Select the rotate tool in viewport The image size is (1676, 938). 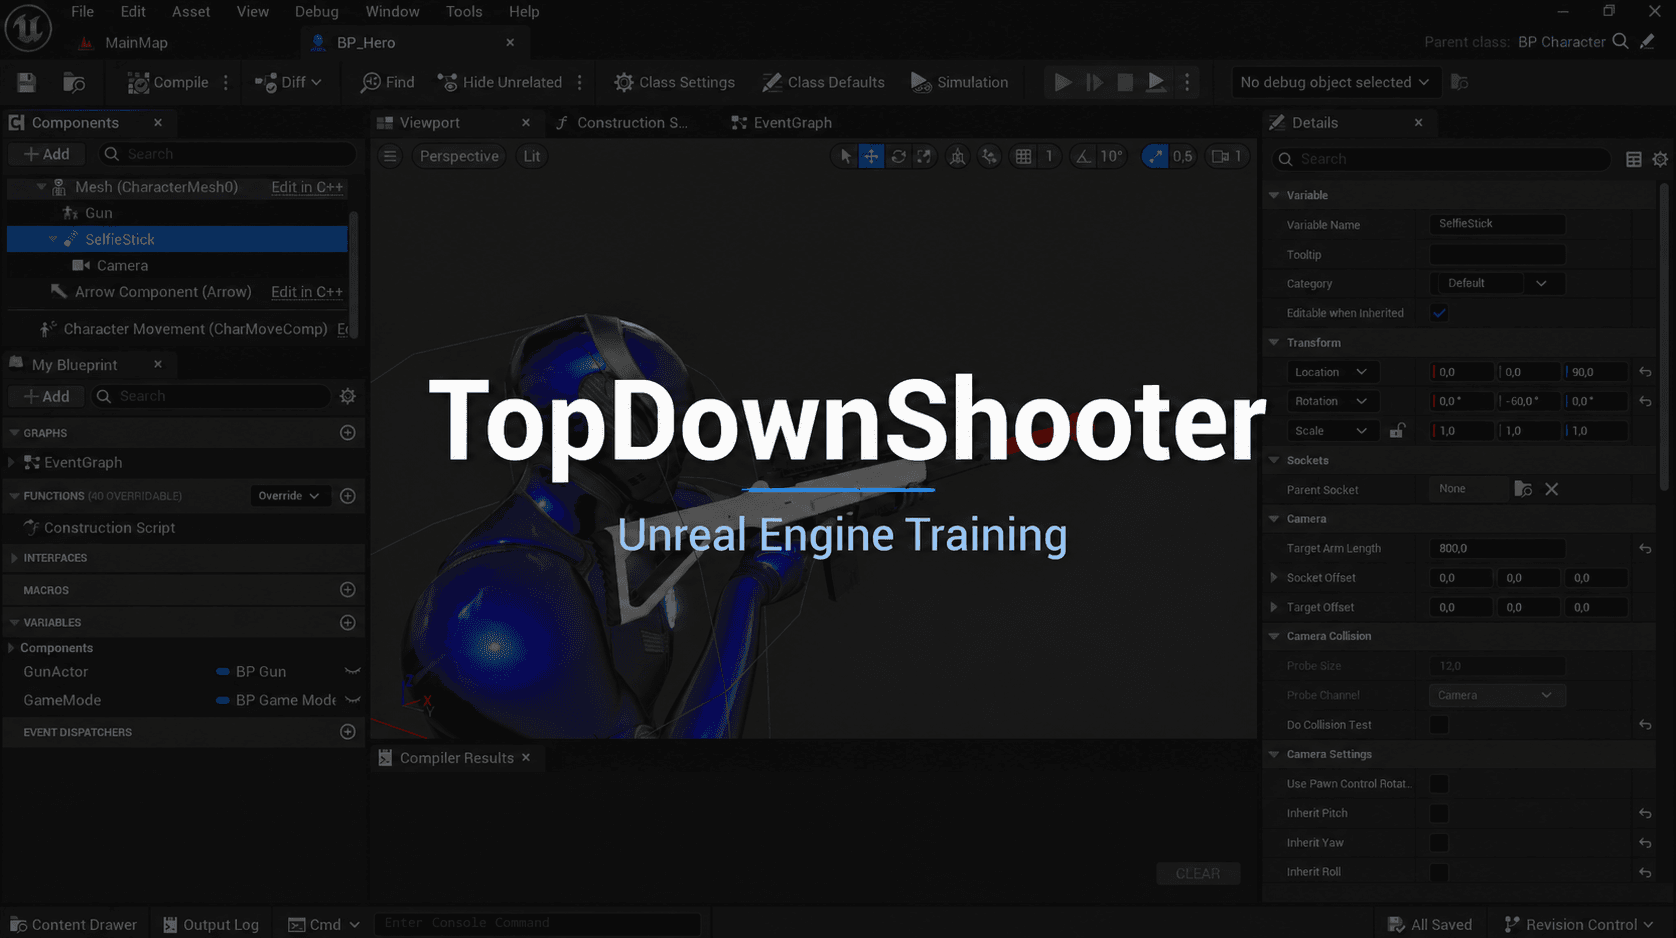[x=898, y=156]
